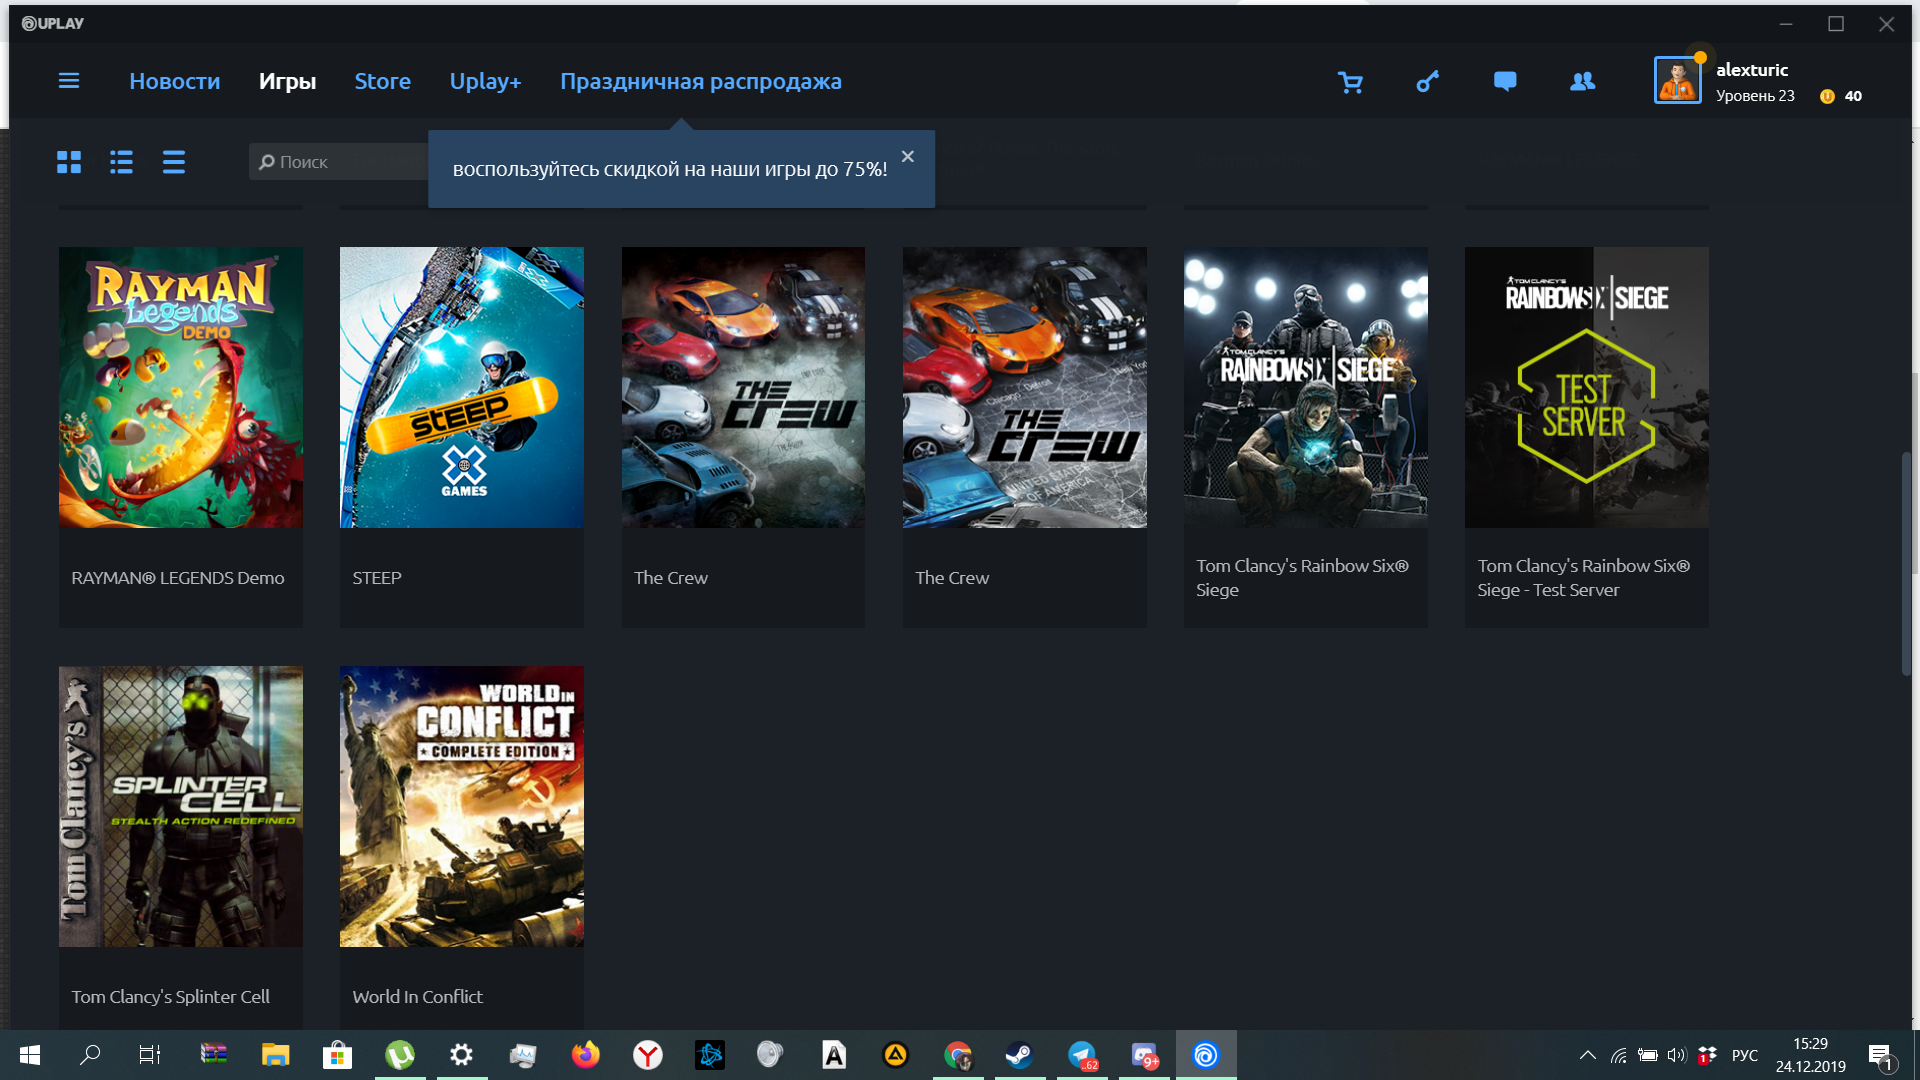The image size is (1920, 1080).
Task: Open uTorrent from taskbar
Action: (x=400, y=1055)
